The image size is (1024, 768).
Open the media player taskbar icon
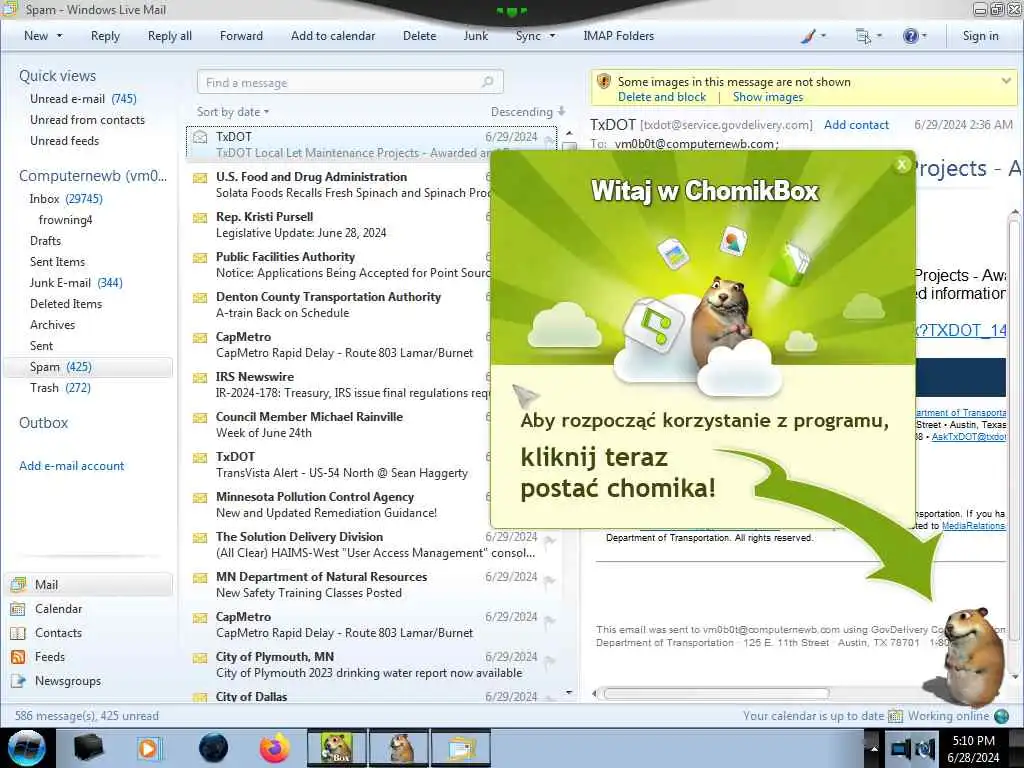[x=149, y=748]
